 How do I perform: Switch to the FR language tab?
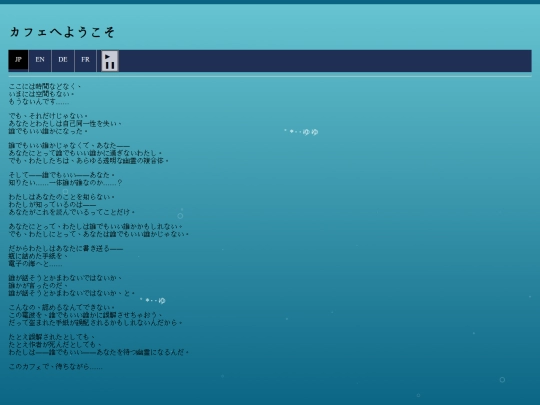(x=85, y=61)
